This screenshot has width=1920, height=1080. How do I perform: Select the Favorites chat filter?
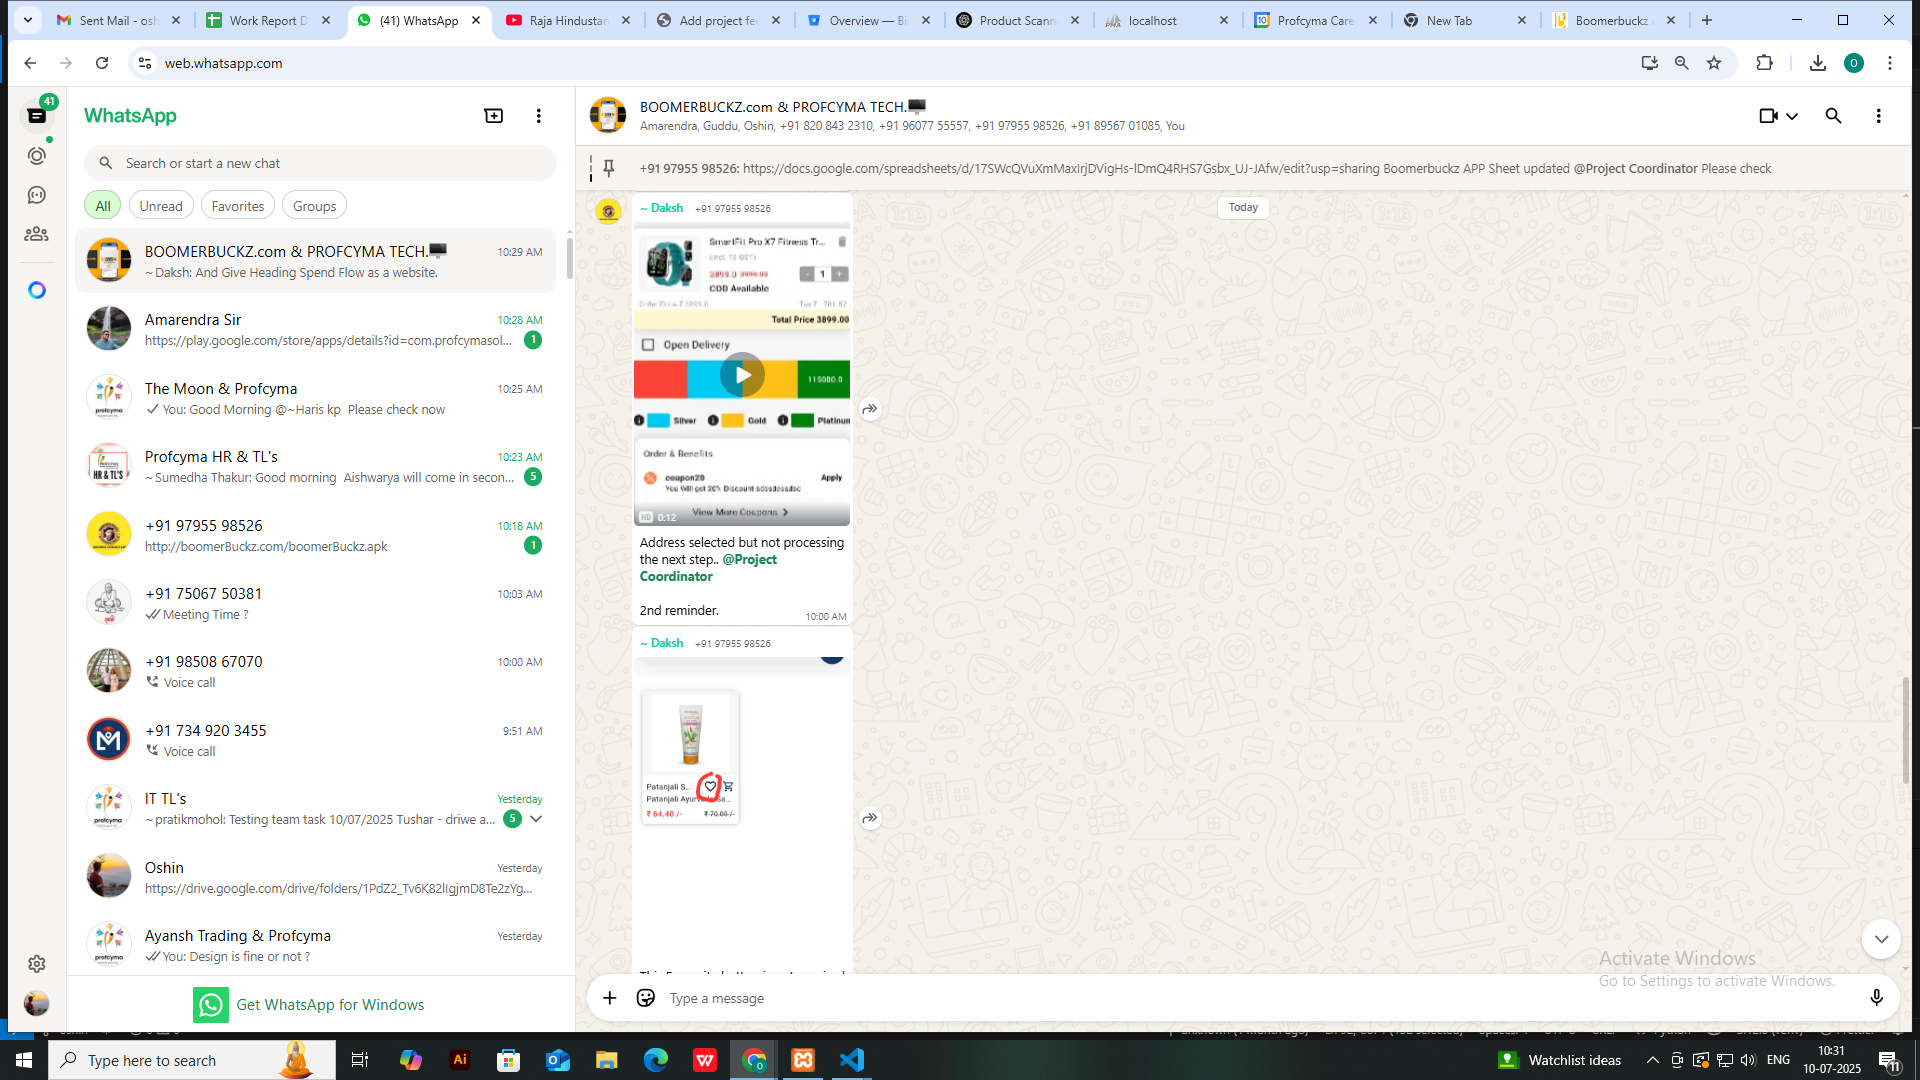click(238, 206)
